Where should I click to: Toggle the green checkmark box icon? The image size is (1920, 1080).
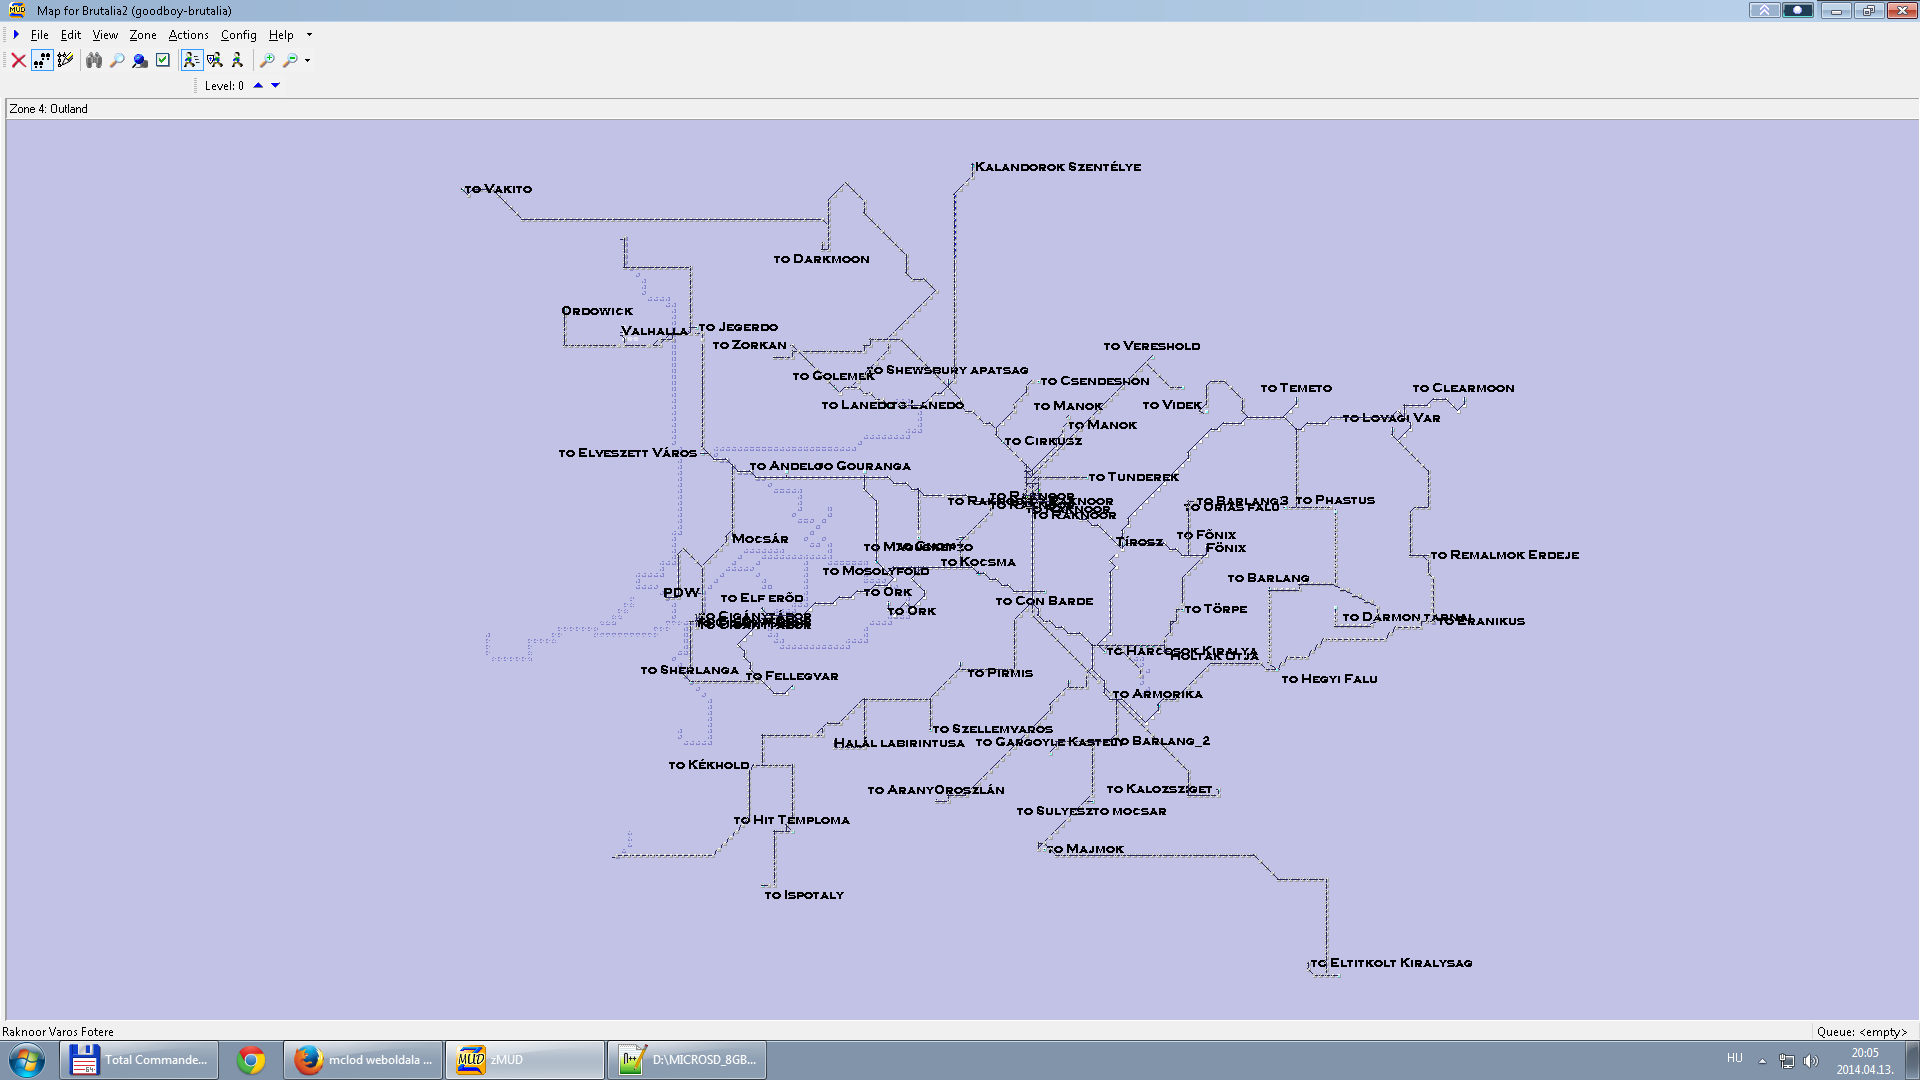point(163,60)
